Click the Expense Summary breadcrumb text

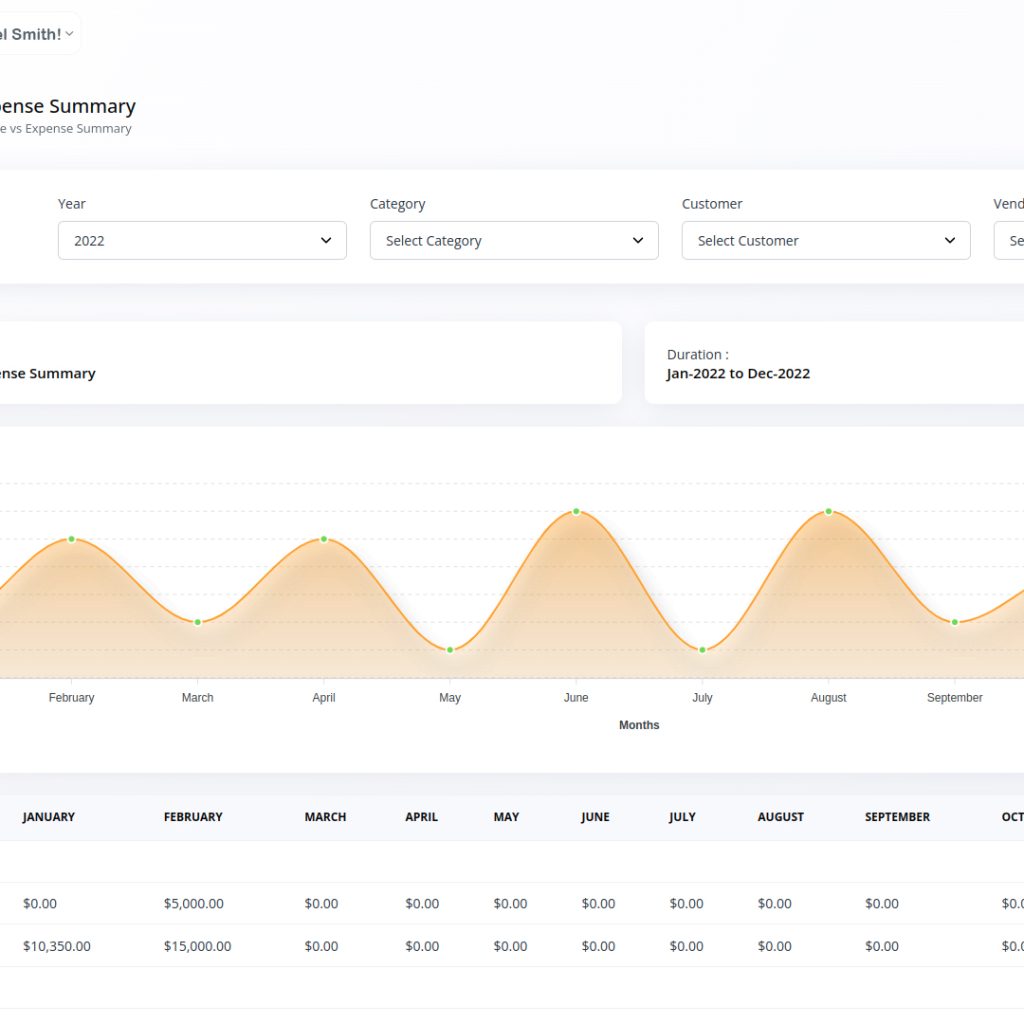tap(78, 129)
